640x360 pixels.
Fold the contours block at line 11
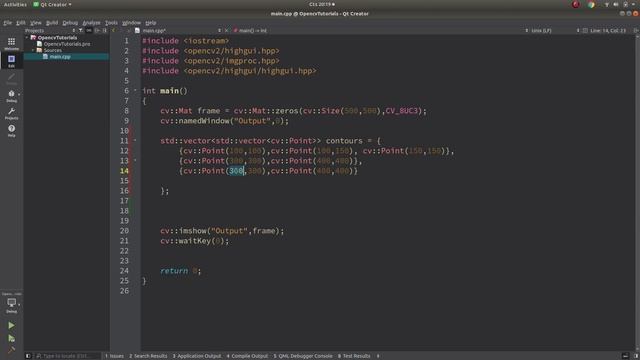[x=135, y=141]
